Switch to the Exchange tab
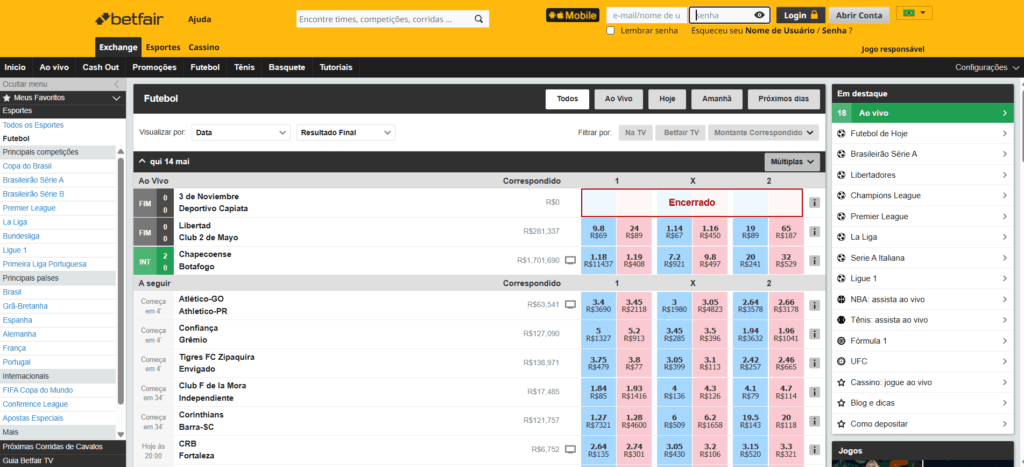Viewport: 1024px width, 467px height. 118,47
